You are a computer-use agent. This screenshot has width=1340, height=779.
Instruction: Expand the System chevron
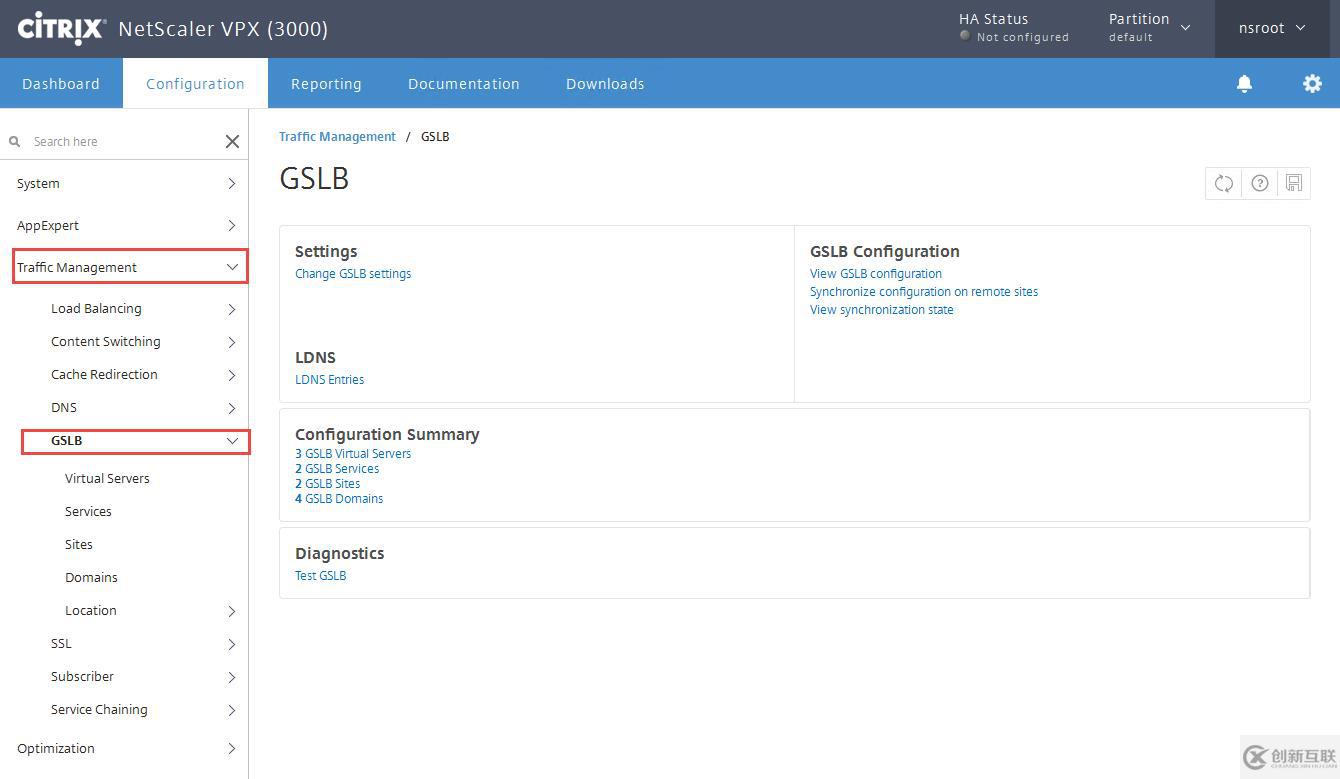[x=232, y=184]
